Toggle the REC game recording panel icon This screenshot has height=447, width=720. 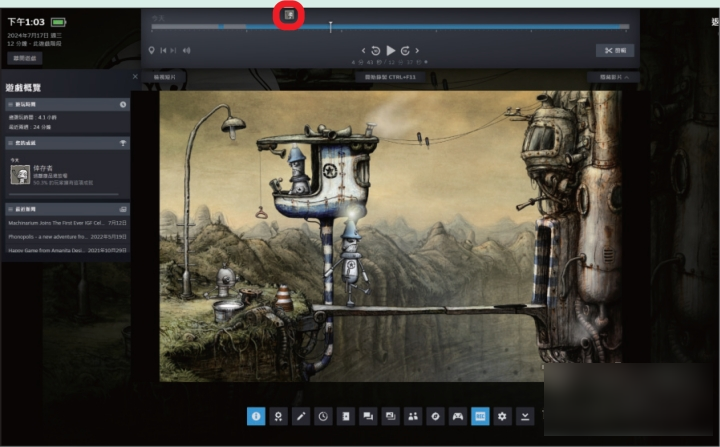[x=480, y=416]
